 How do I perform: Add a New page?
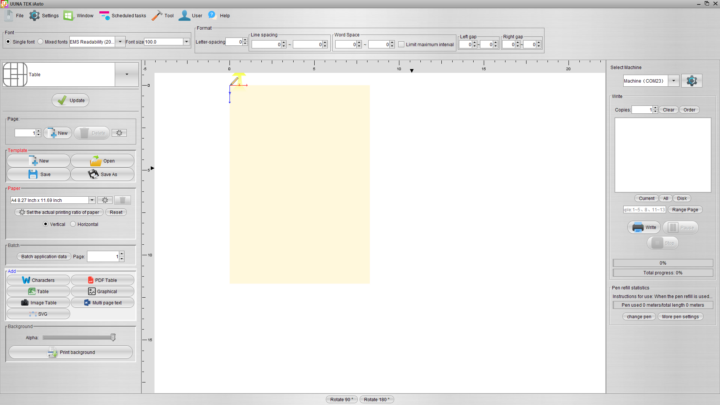[x=58, y=133]
